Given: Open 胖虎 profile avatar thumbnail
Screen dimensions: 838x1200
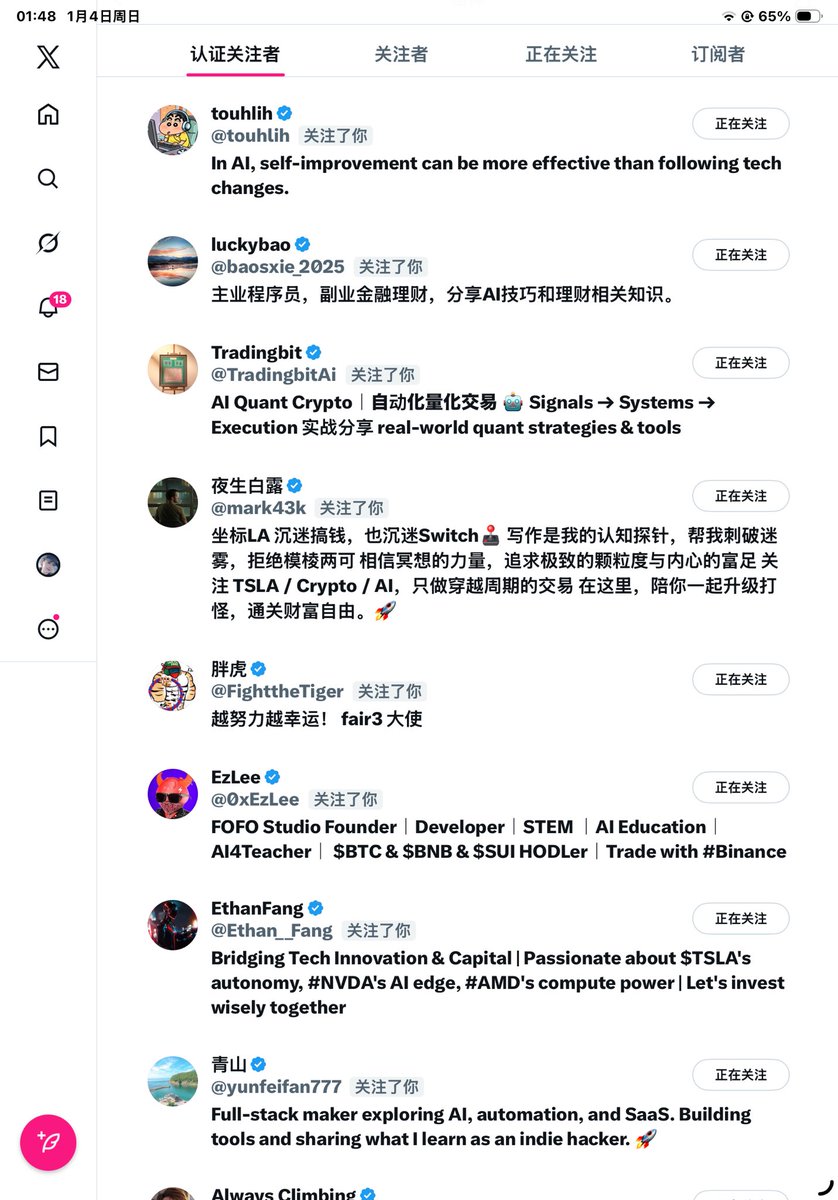Looking at the screenshot, I should click(173, 686).
